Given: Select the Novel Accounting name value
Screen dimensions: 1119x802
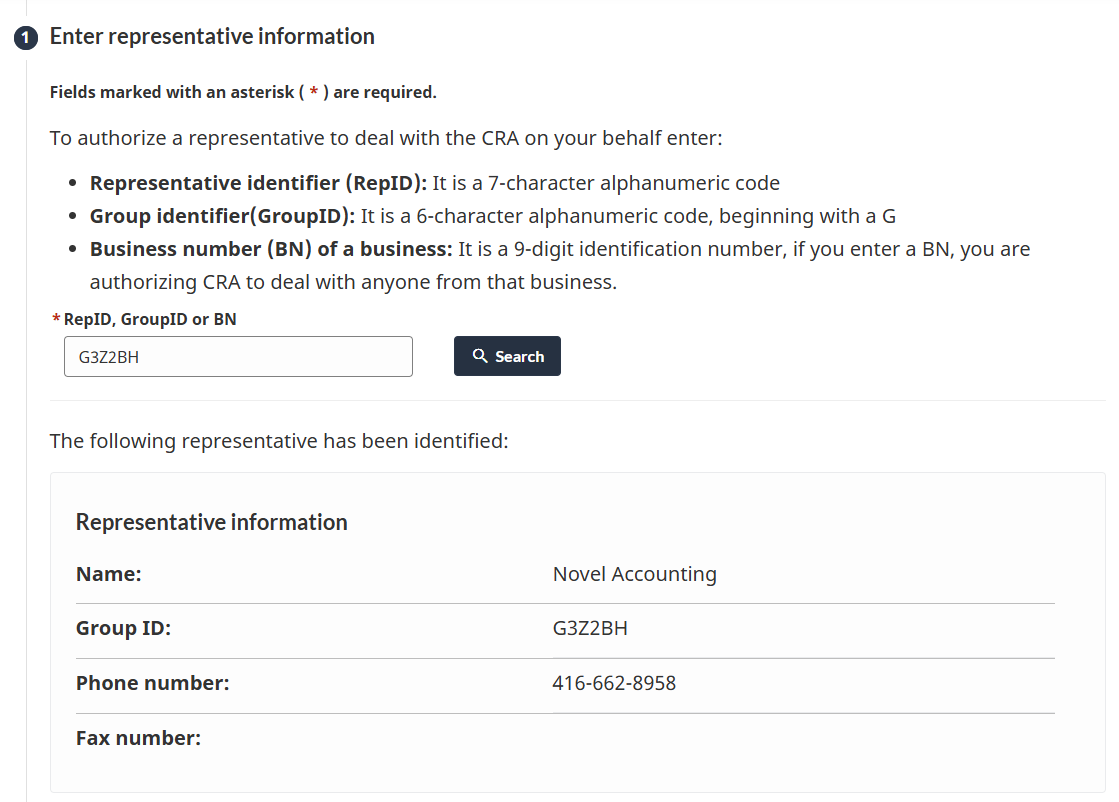Looking at the screenshot, I should (634, 574).
